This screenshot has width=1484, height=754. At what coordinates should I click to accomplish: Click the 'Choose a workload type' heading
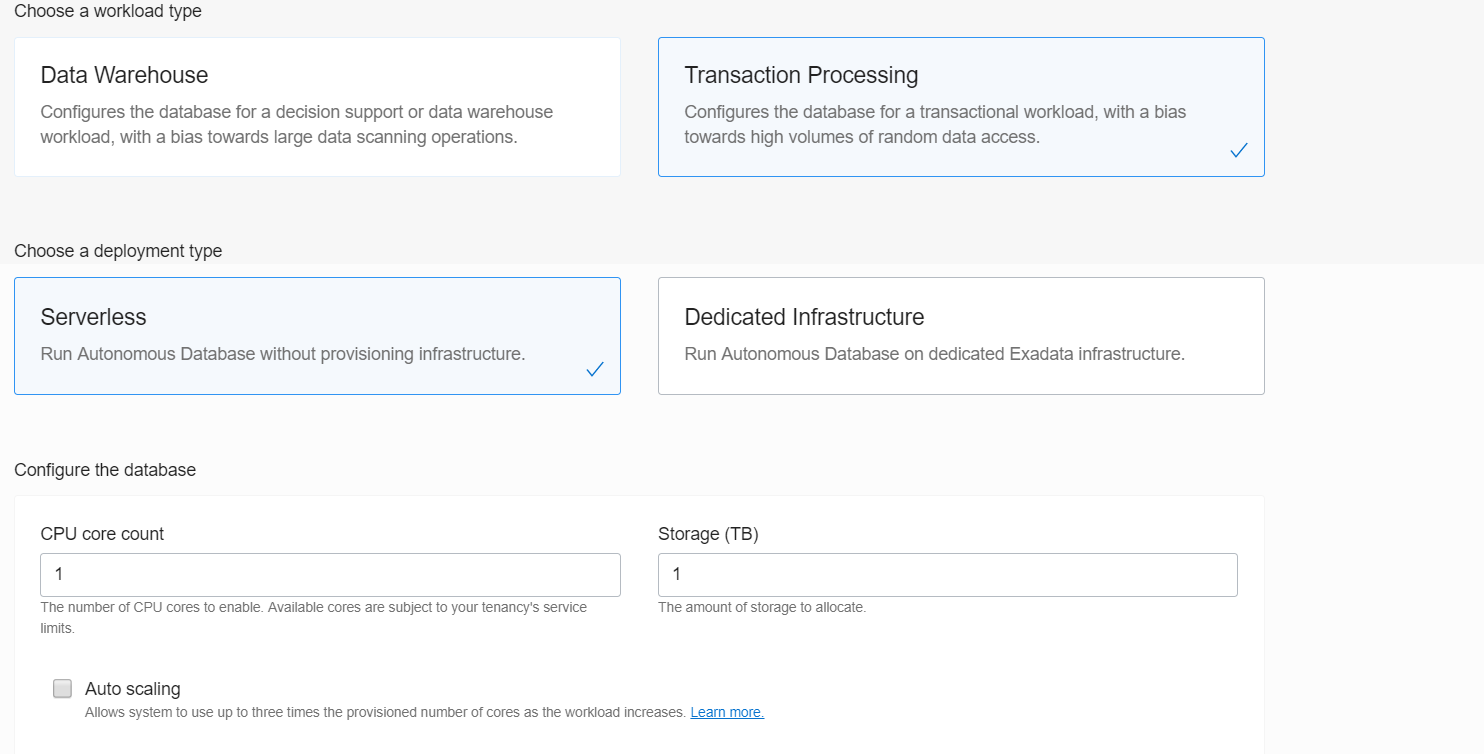tap(108, 12)
